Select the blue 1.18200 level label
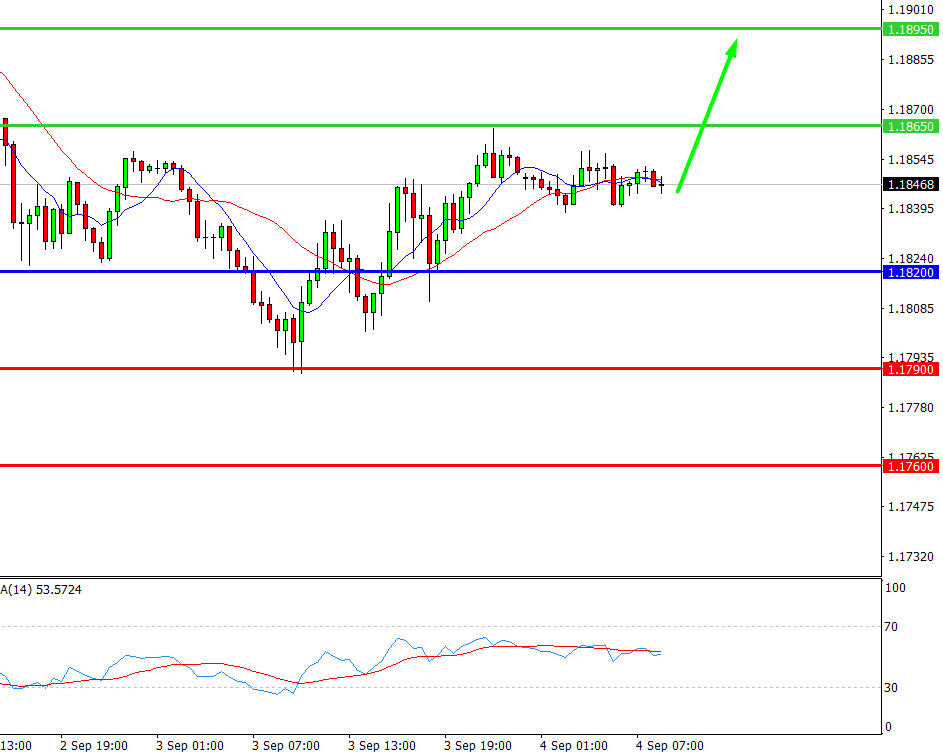The width and height of the screenshot is (943, 754). [x=911, y=272]
